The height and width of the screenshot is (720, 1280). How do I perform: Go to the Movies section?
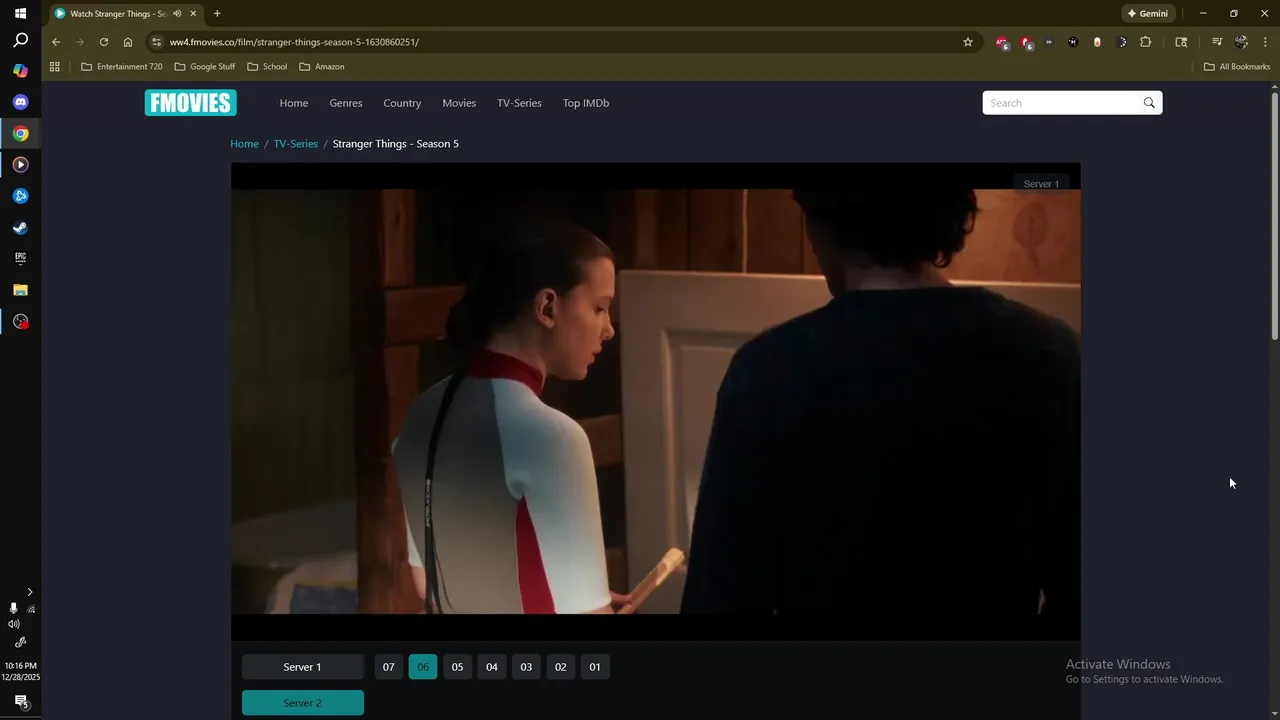[459, 103]
